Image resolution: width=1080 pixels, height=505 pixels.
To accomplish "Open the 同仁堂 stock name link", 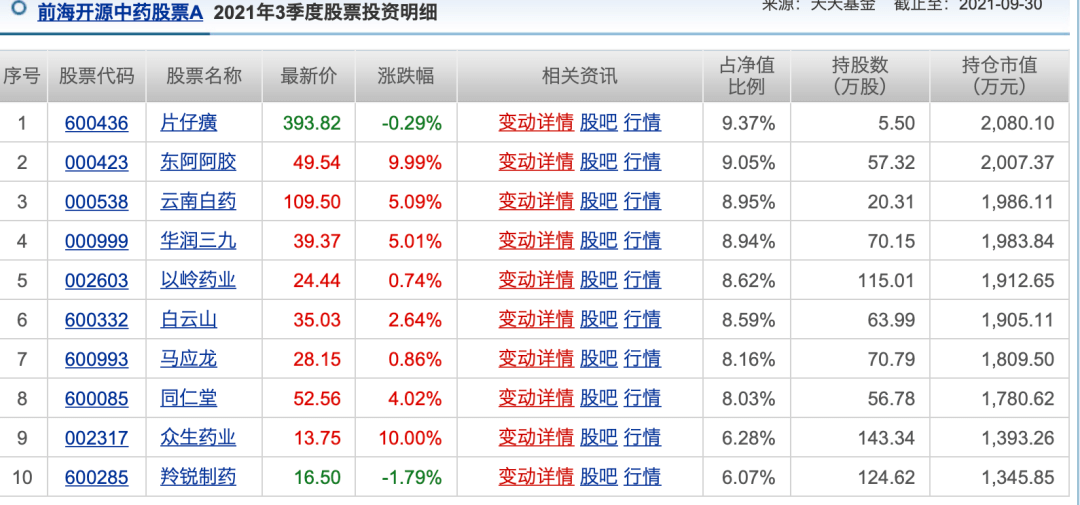I will (x=189, y=398).
